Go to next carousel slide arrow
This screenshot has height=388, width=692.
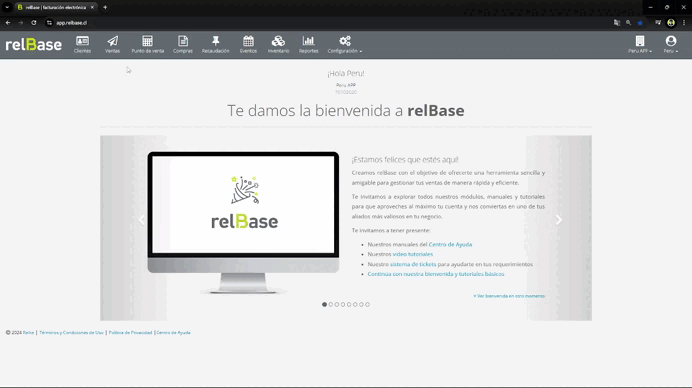pos(559,220)
